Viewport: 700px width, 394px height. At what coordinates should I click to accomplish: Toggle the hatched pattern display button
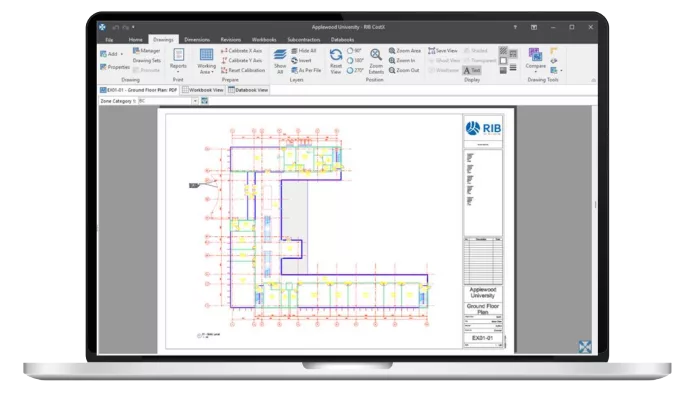[503, 51]
